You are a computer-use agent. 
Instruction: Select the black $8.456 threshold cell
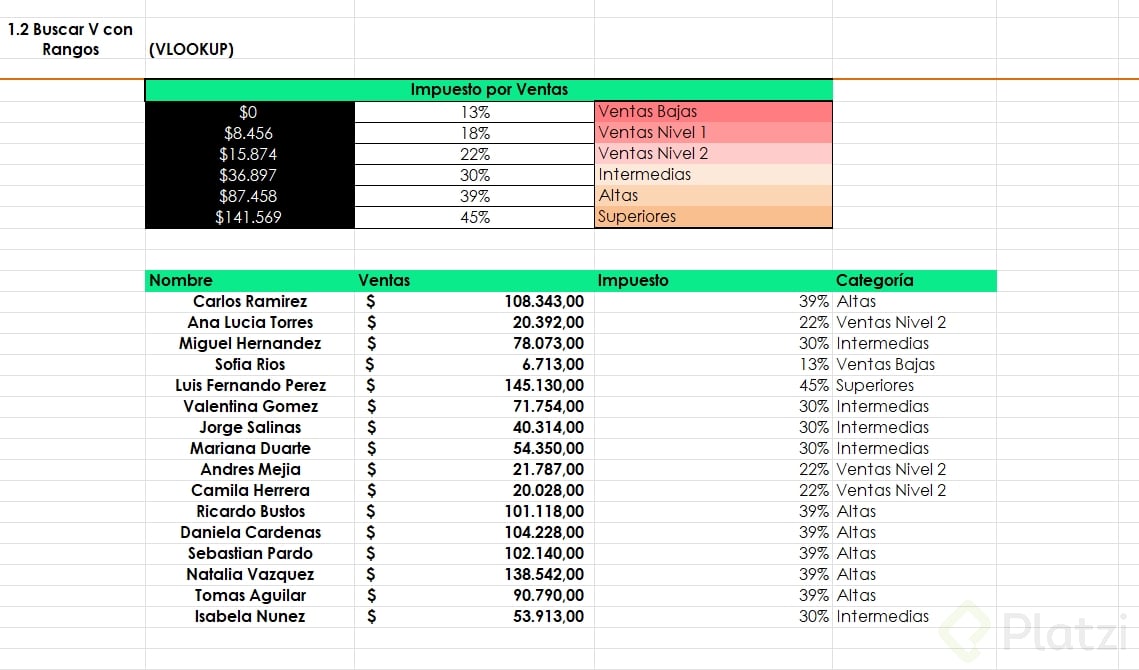pyautogui.click(x=249, y=133)
